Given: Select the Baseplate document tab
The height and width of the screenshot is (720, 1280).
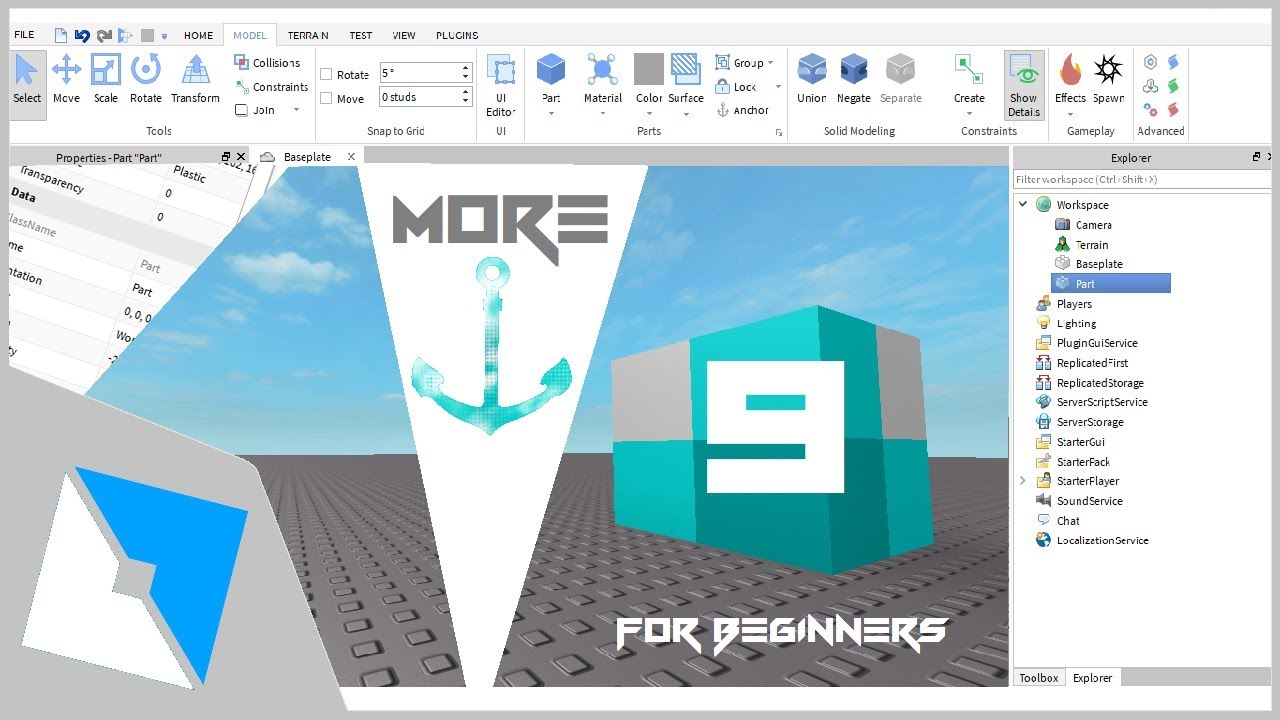Looking at the screenshot, I should point(307,157).
